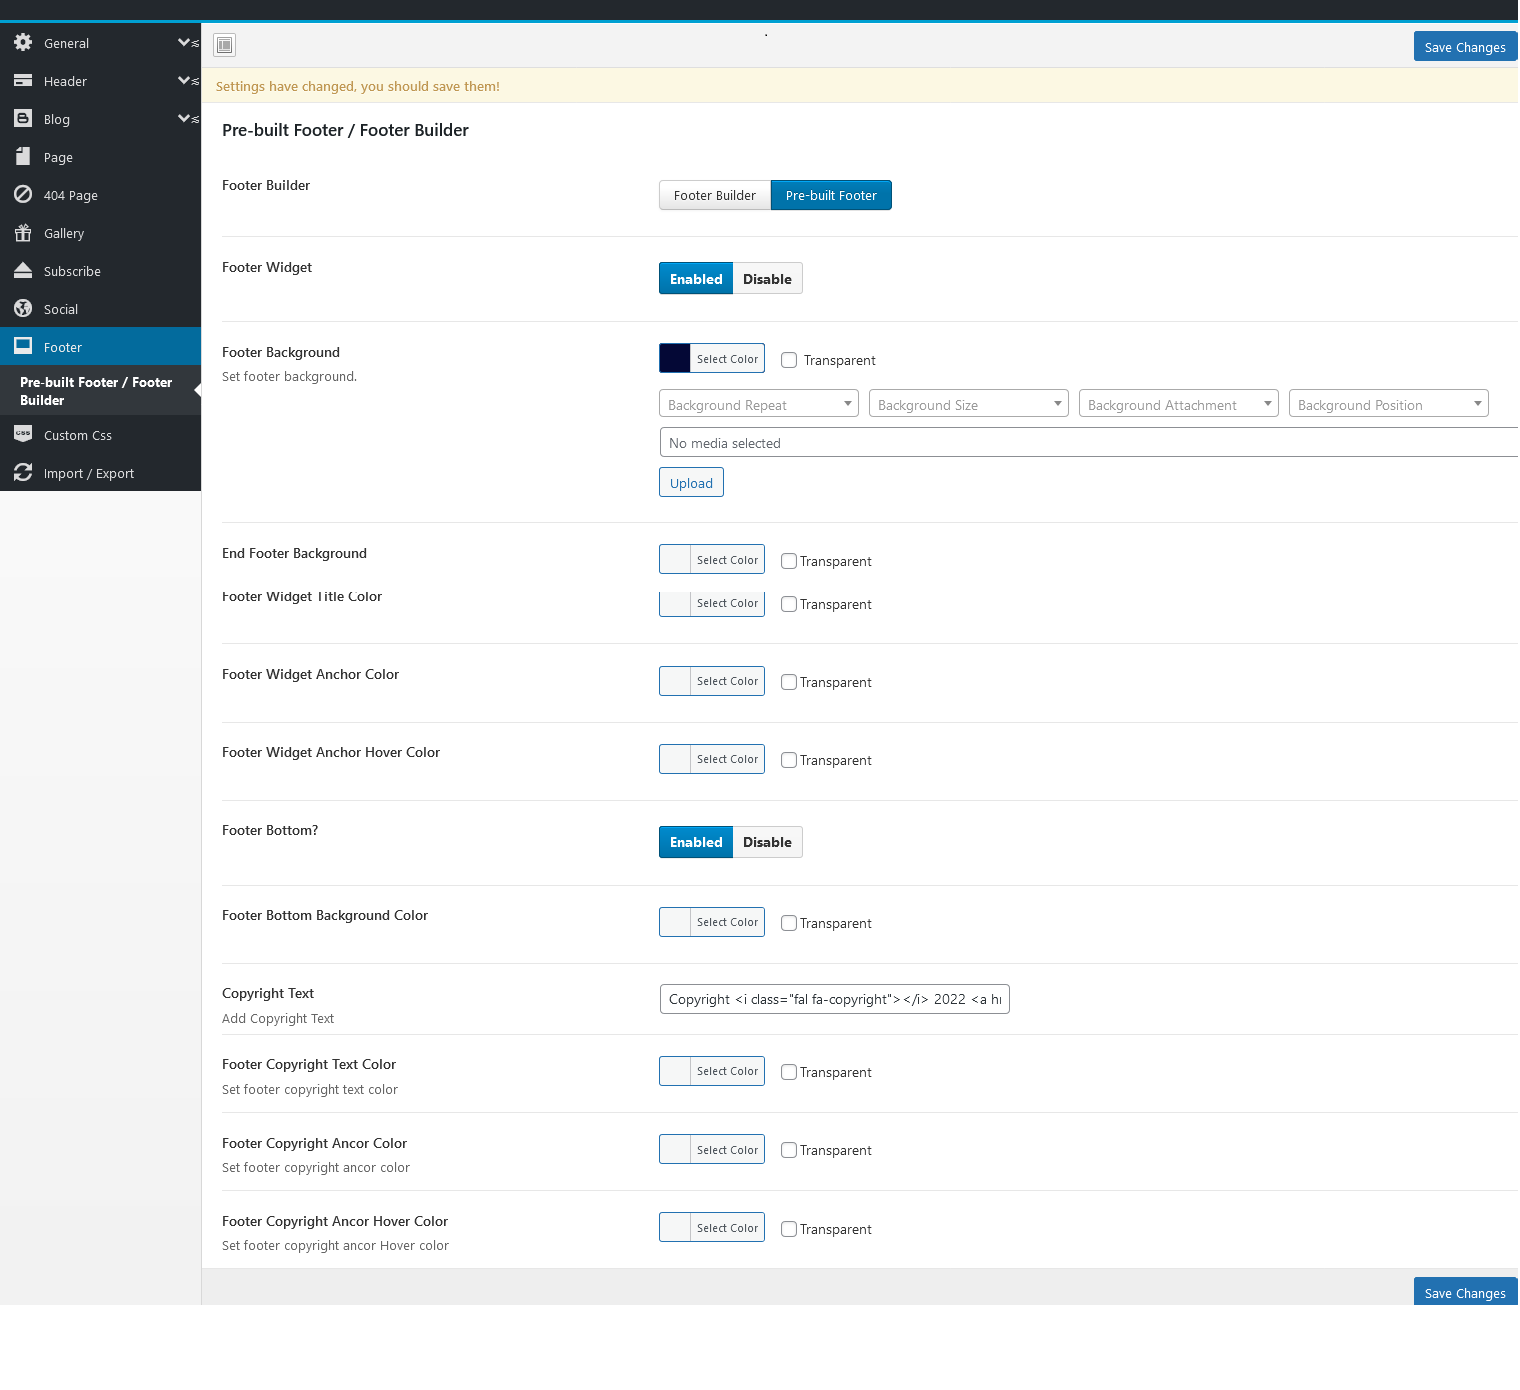The width and height of the screenshot is (1520, 1390).
Task: Enable Transparent for End Footer Background
Action: coord(789,561)
